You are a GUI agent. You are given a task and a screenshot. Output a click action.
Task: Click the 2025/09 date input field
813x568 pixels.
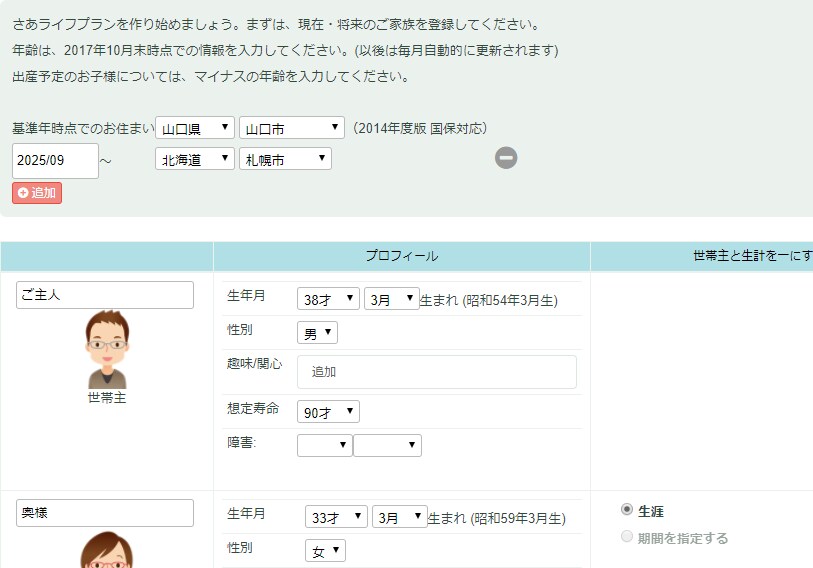tap(55, 161)
